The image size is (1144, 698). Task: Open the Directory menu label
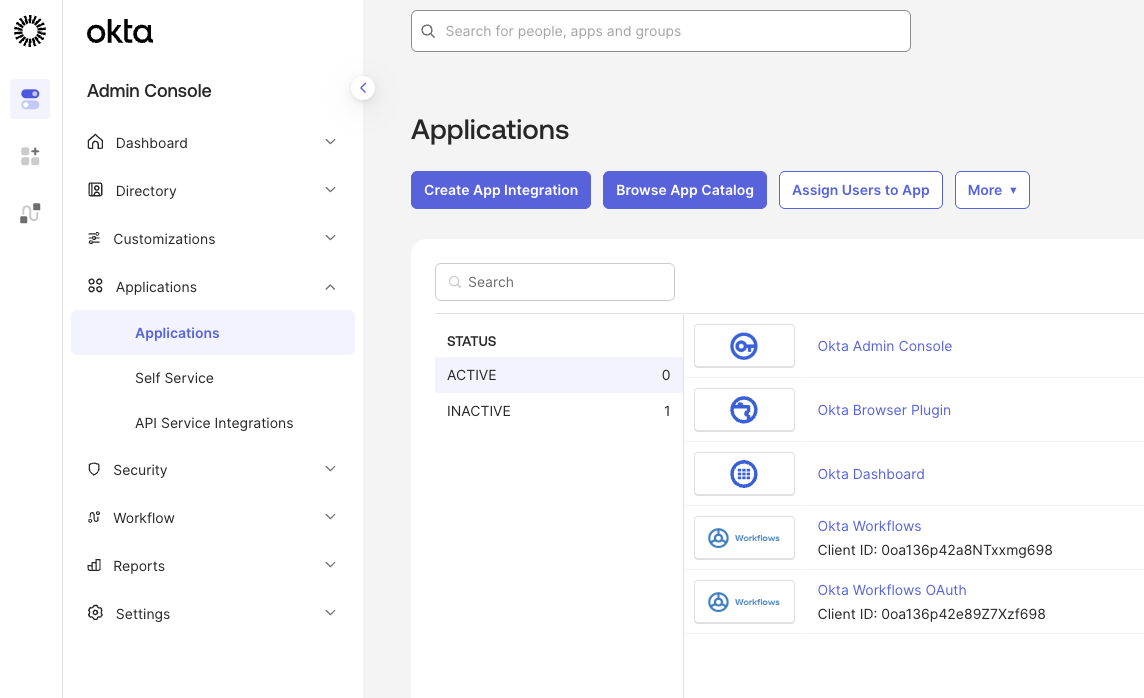(x=146, y=191)
